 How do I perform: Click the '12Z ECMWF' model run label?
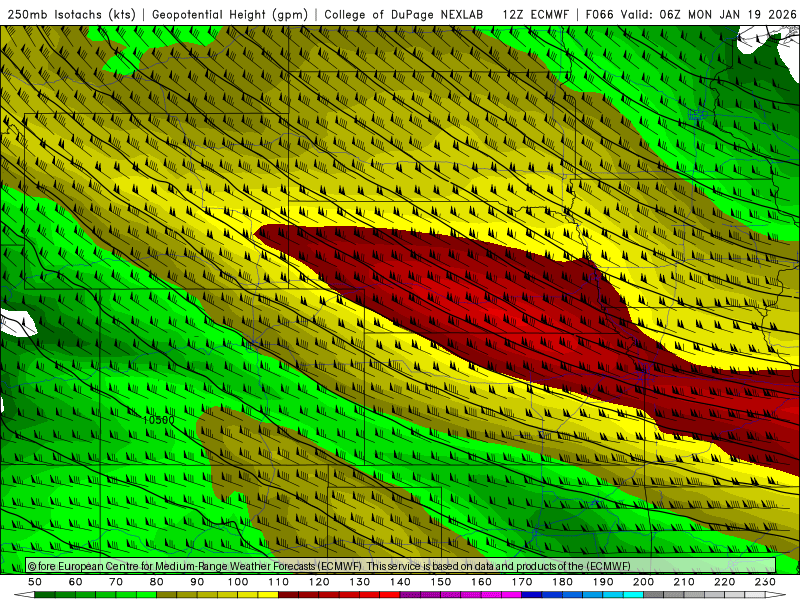click(x=535, y=14)
